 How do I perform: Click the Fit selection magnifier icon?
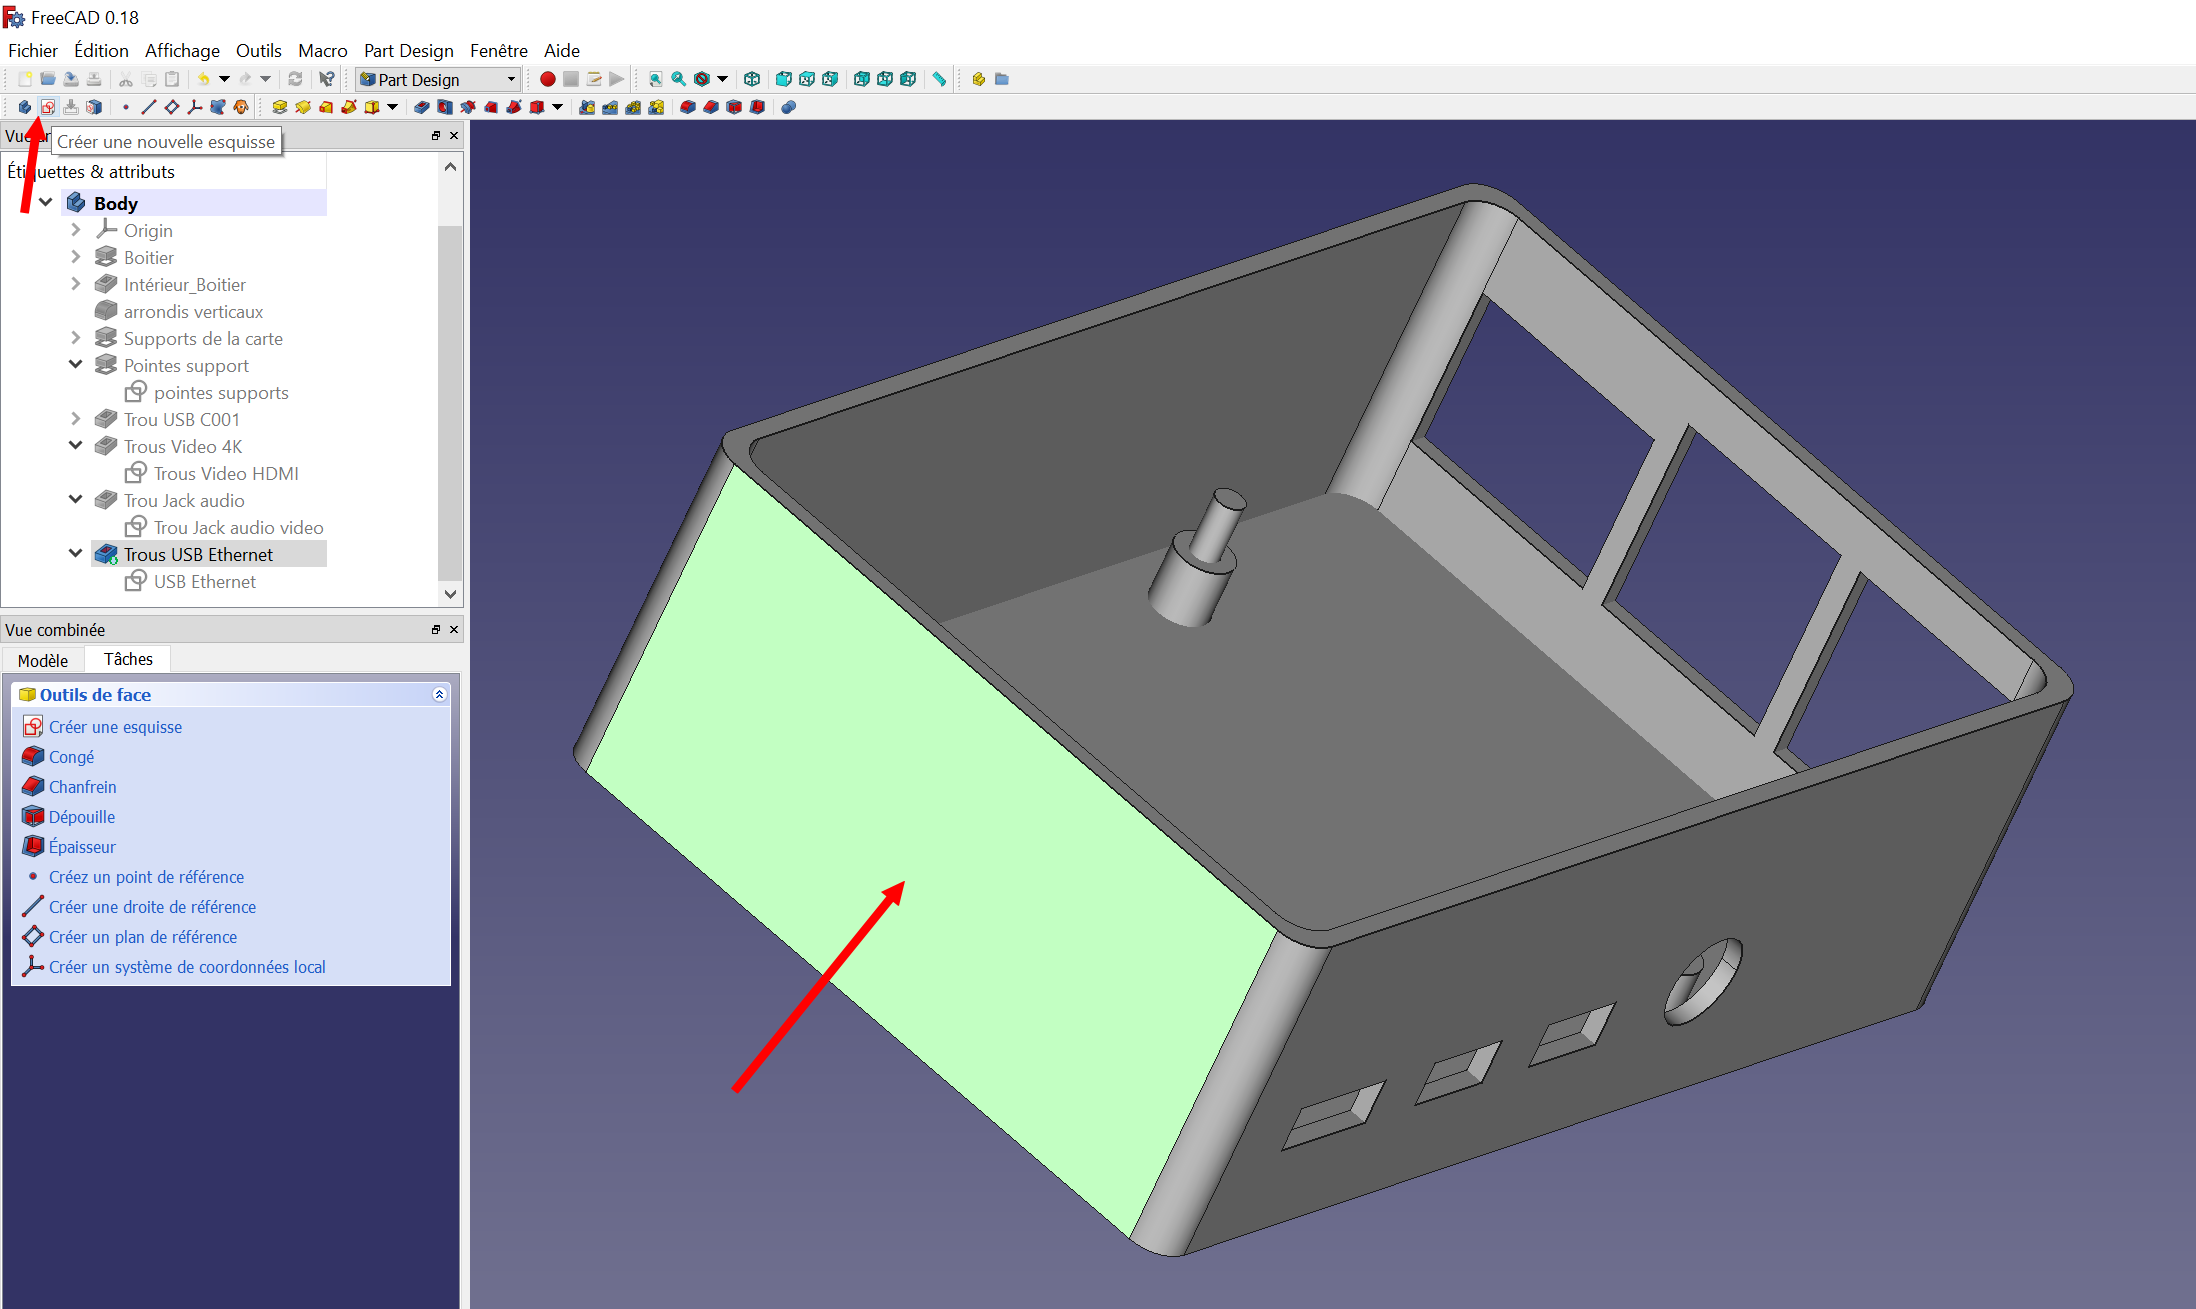(x=679, y=79)
